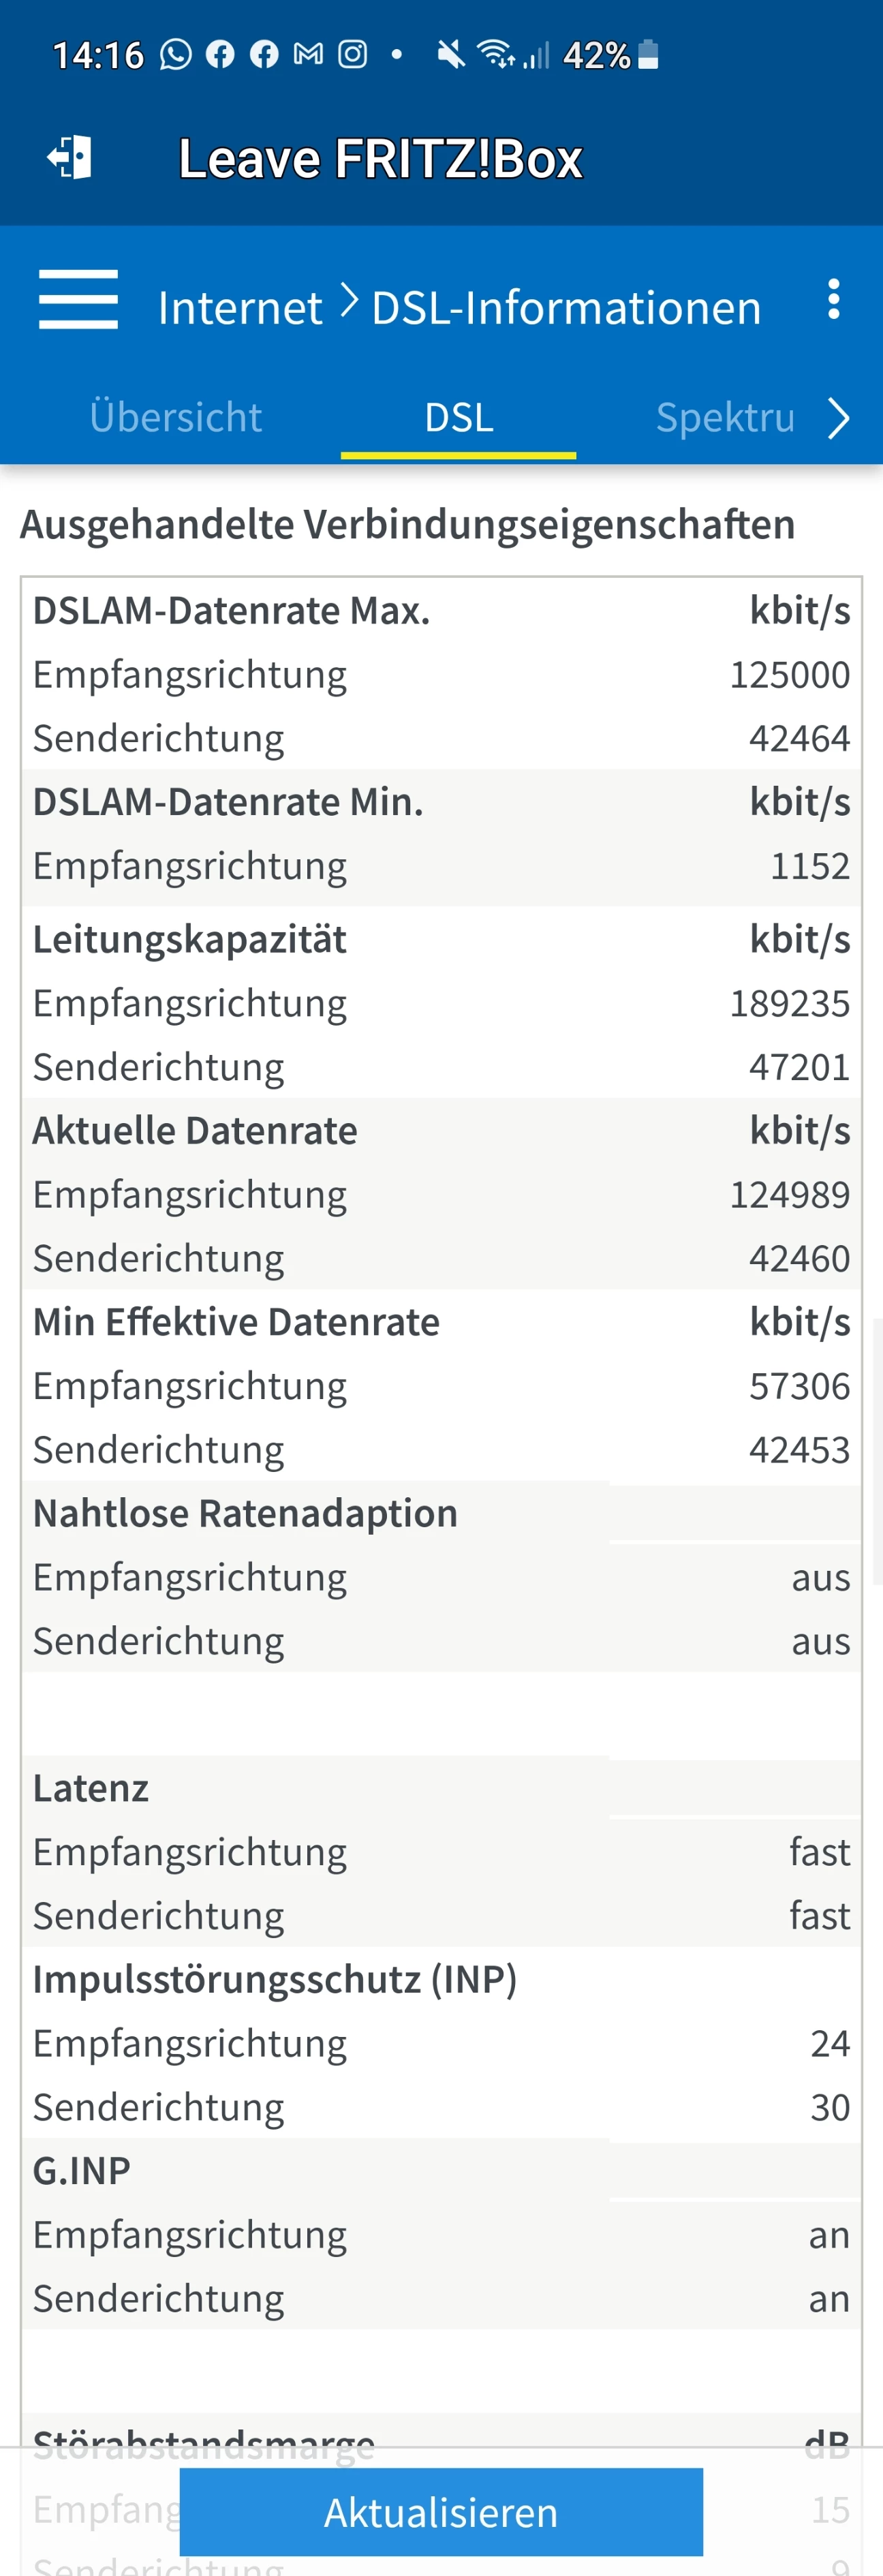
Task: Tap the Leave FRITZ!Box exit icon
Action: click(x=70, y=158)
